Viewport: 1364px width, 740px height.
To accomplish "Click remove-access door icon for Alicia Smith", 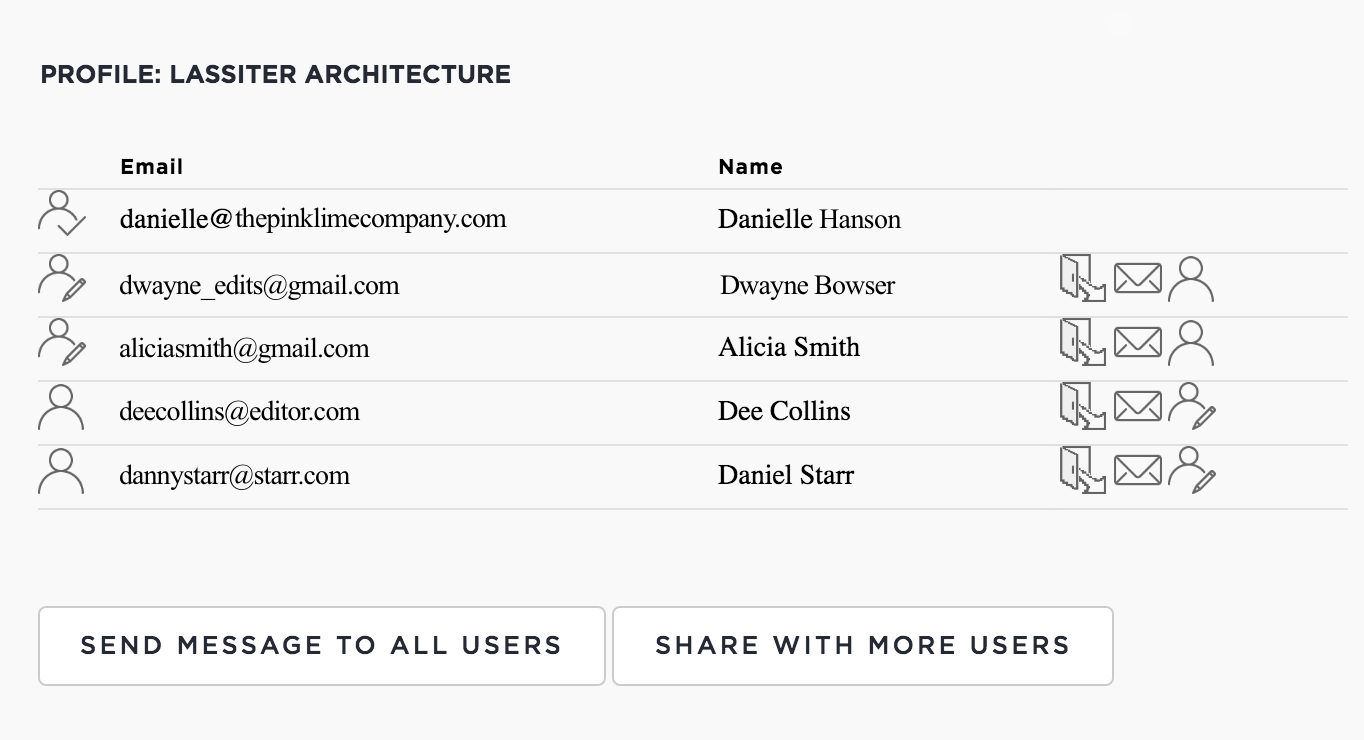I will (1083, 342).
